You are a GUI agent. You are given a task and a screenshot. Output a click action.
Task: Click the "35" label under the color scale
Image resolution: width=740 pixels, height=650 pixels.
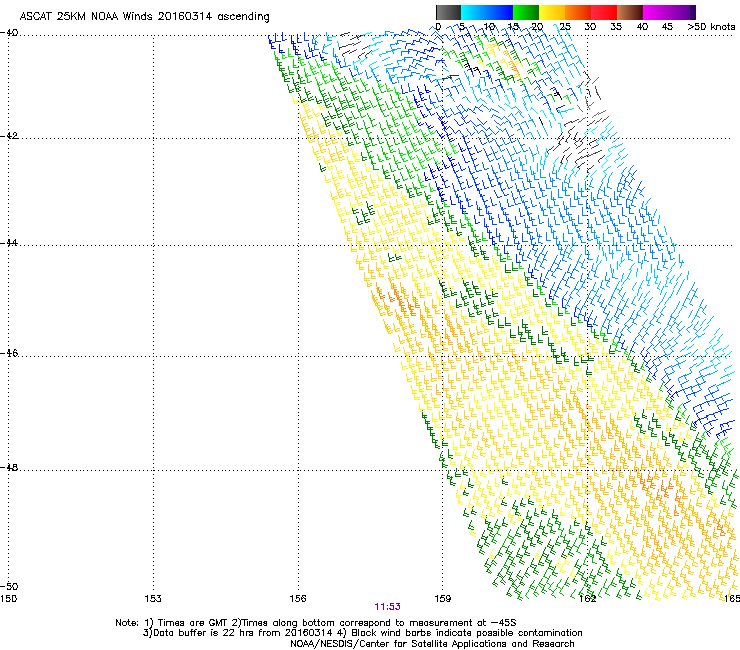616,27
